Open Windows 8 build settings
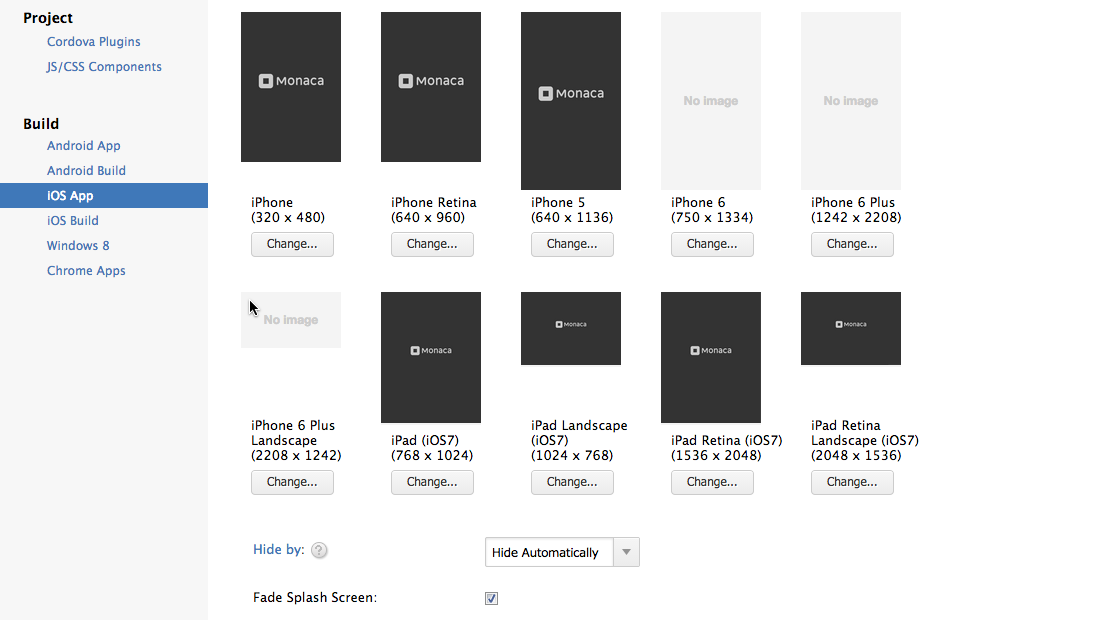Image resolution: width=1097 pixels, height=620 pixels. (x=78, y=246)
